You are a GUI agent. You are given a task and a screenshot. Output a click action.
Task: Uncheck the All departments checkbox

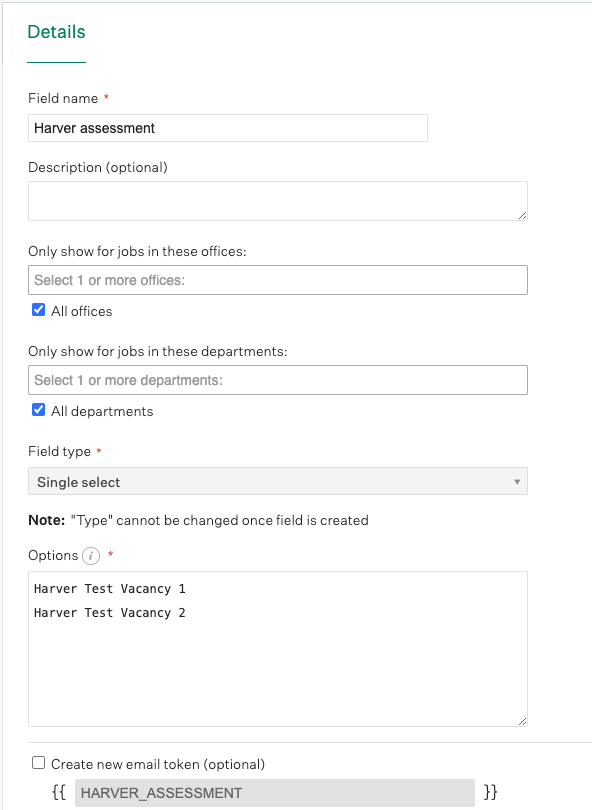coord(38,410)
